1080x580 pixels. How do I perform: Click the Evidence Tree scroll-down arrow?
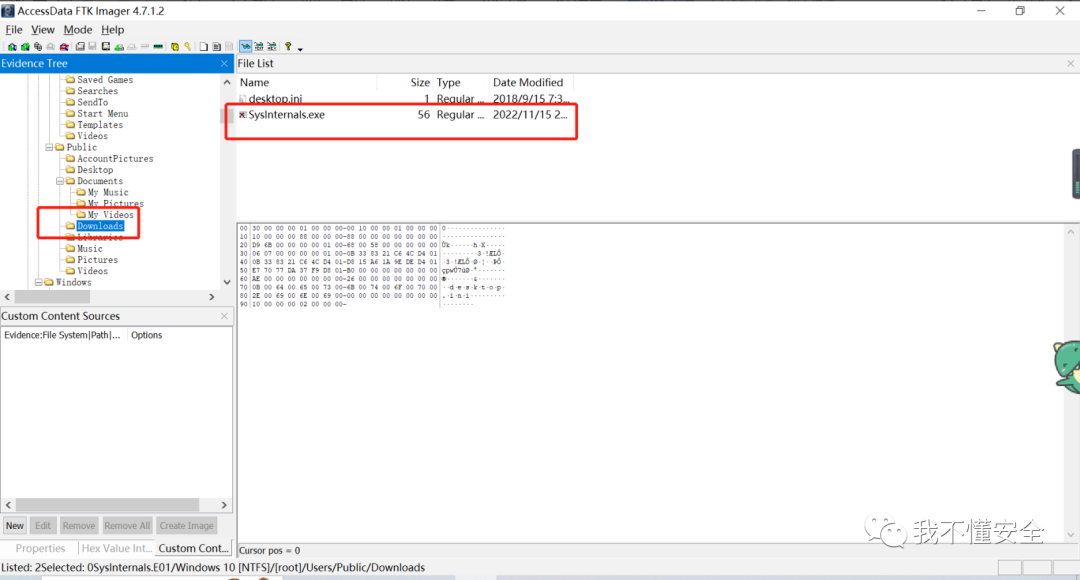click(227, 282)
